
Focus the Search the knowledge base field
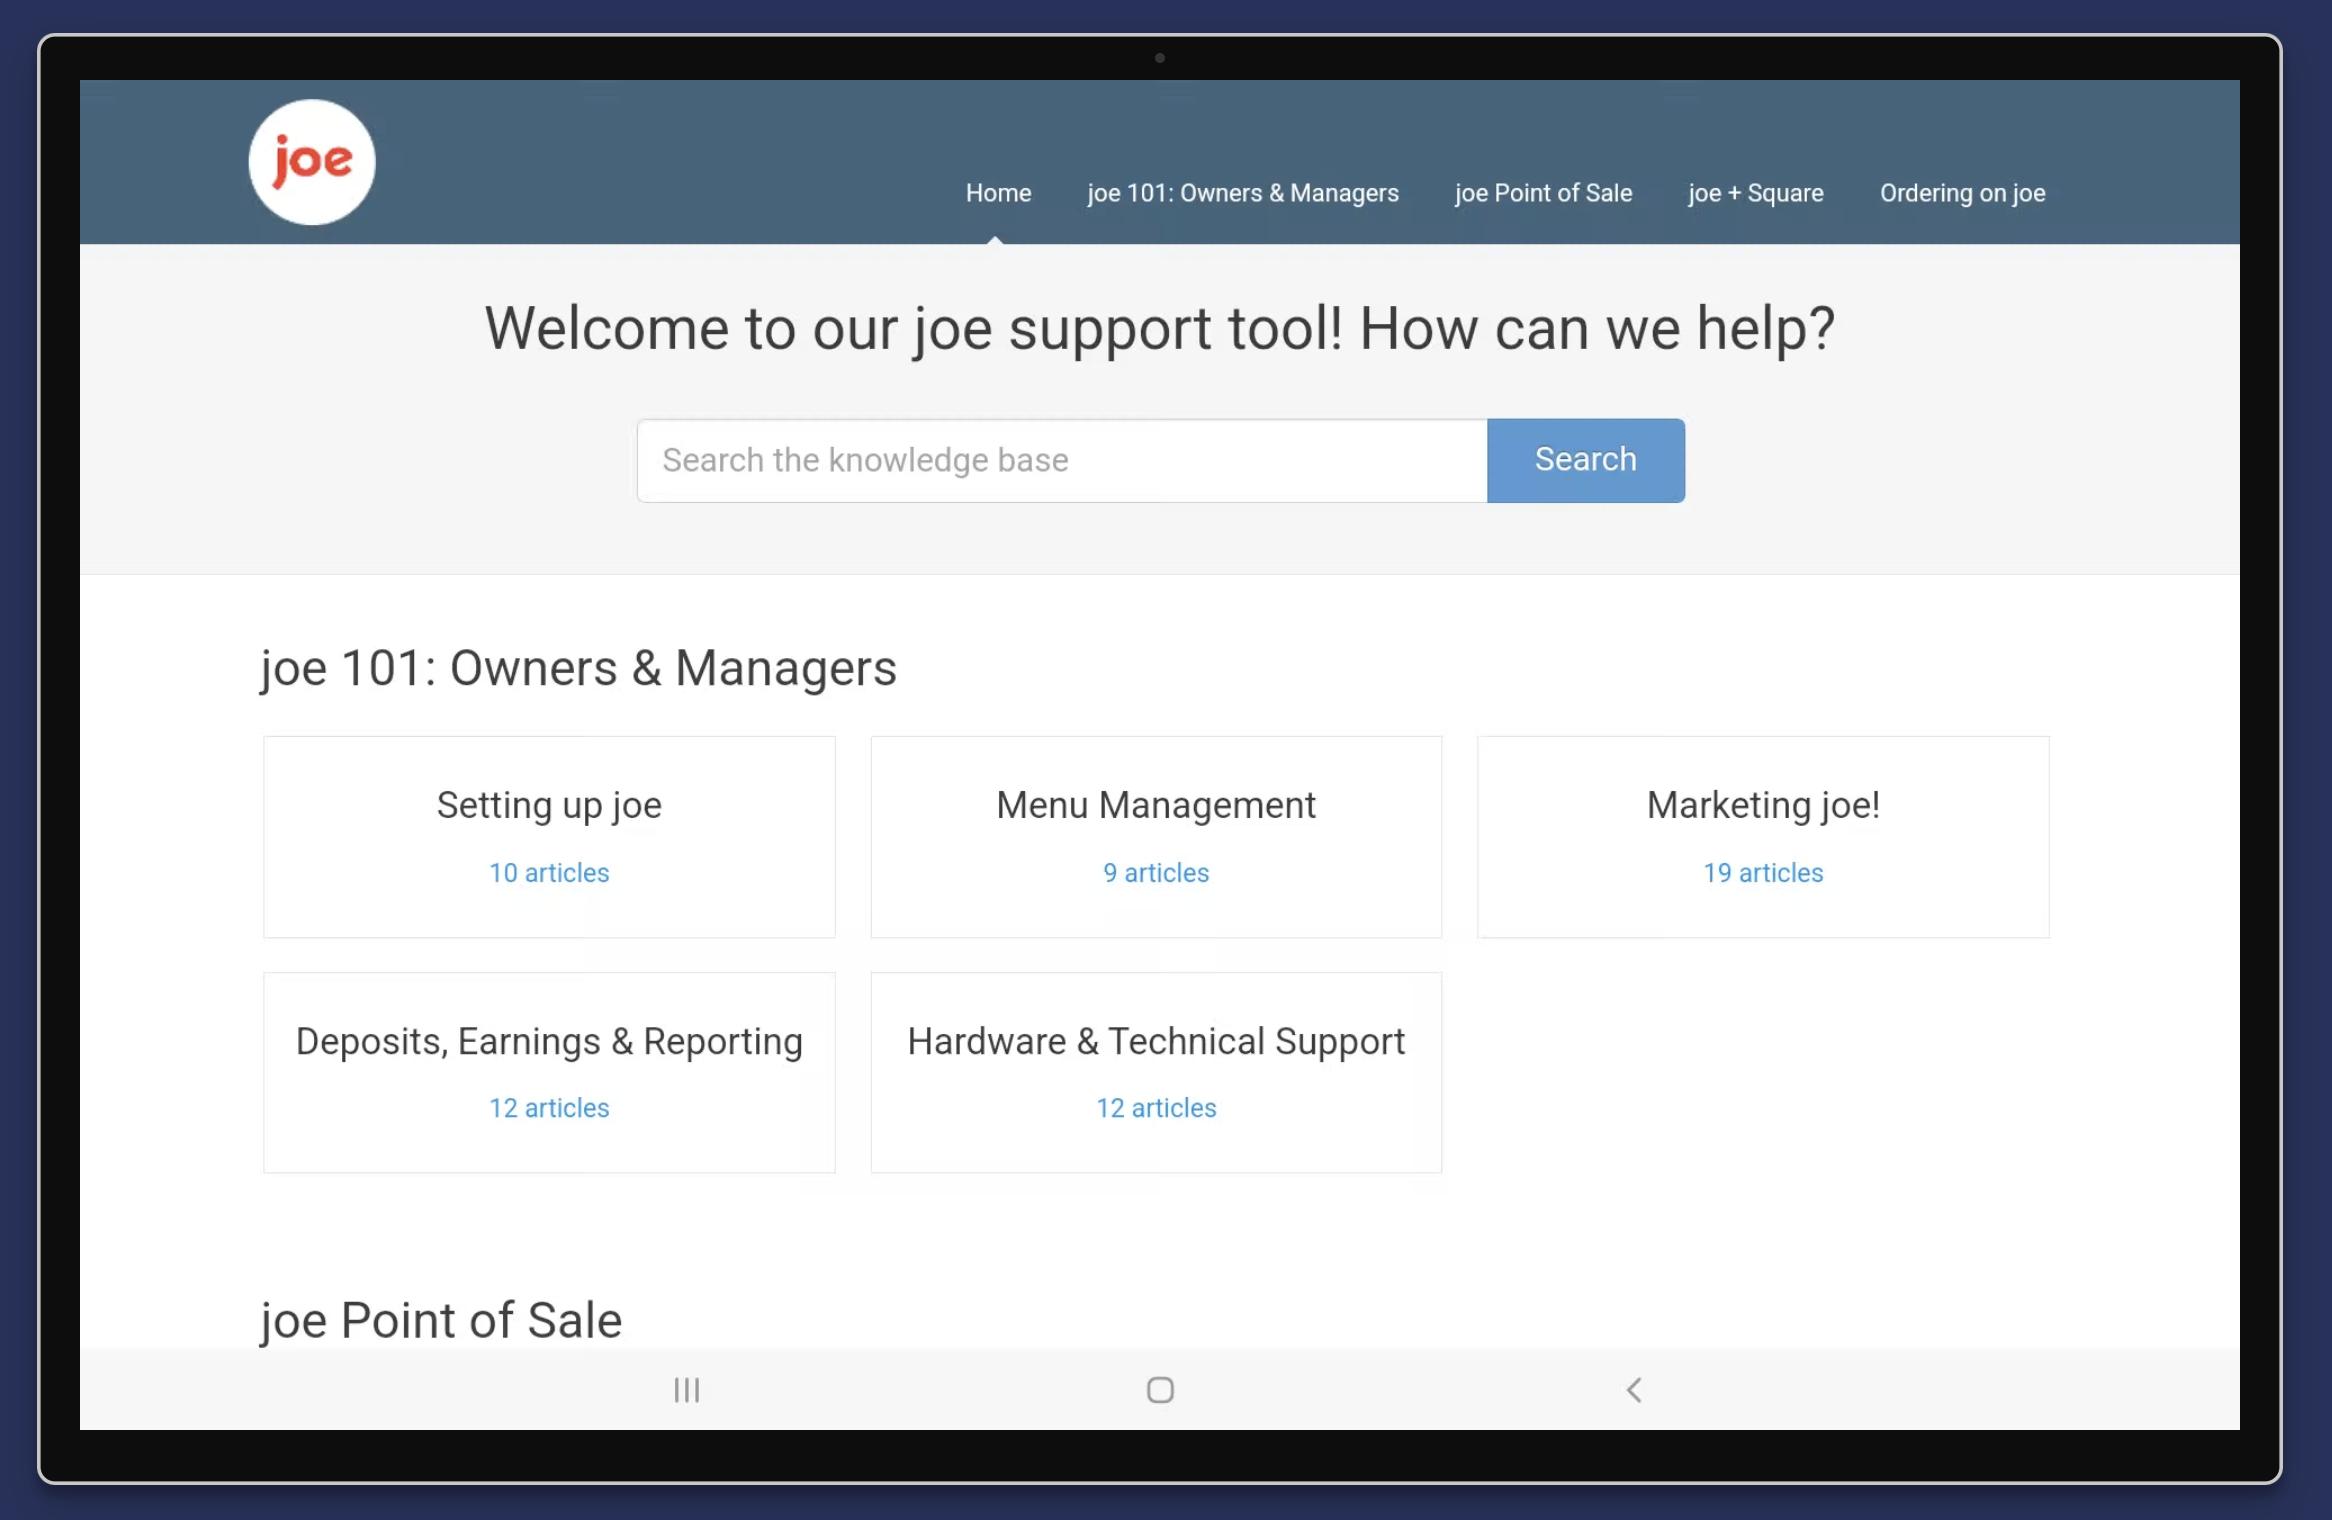click(x=1062, y=460)
